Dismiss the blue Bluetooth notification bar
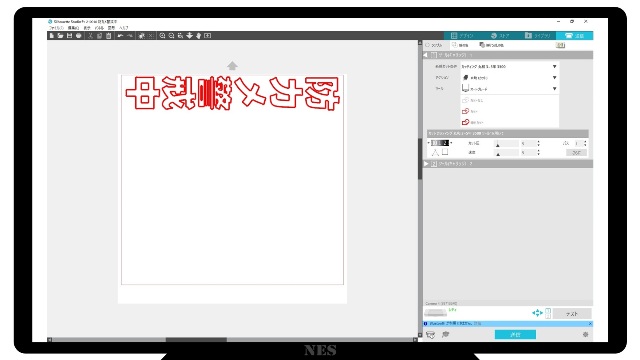The width and height of the screenshot is (640, 360). click(x=590, y=324)
